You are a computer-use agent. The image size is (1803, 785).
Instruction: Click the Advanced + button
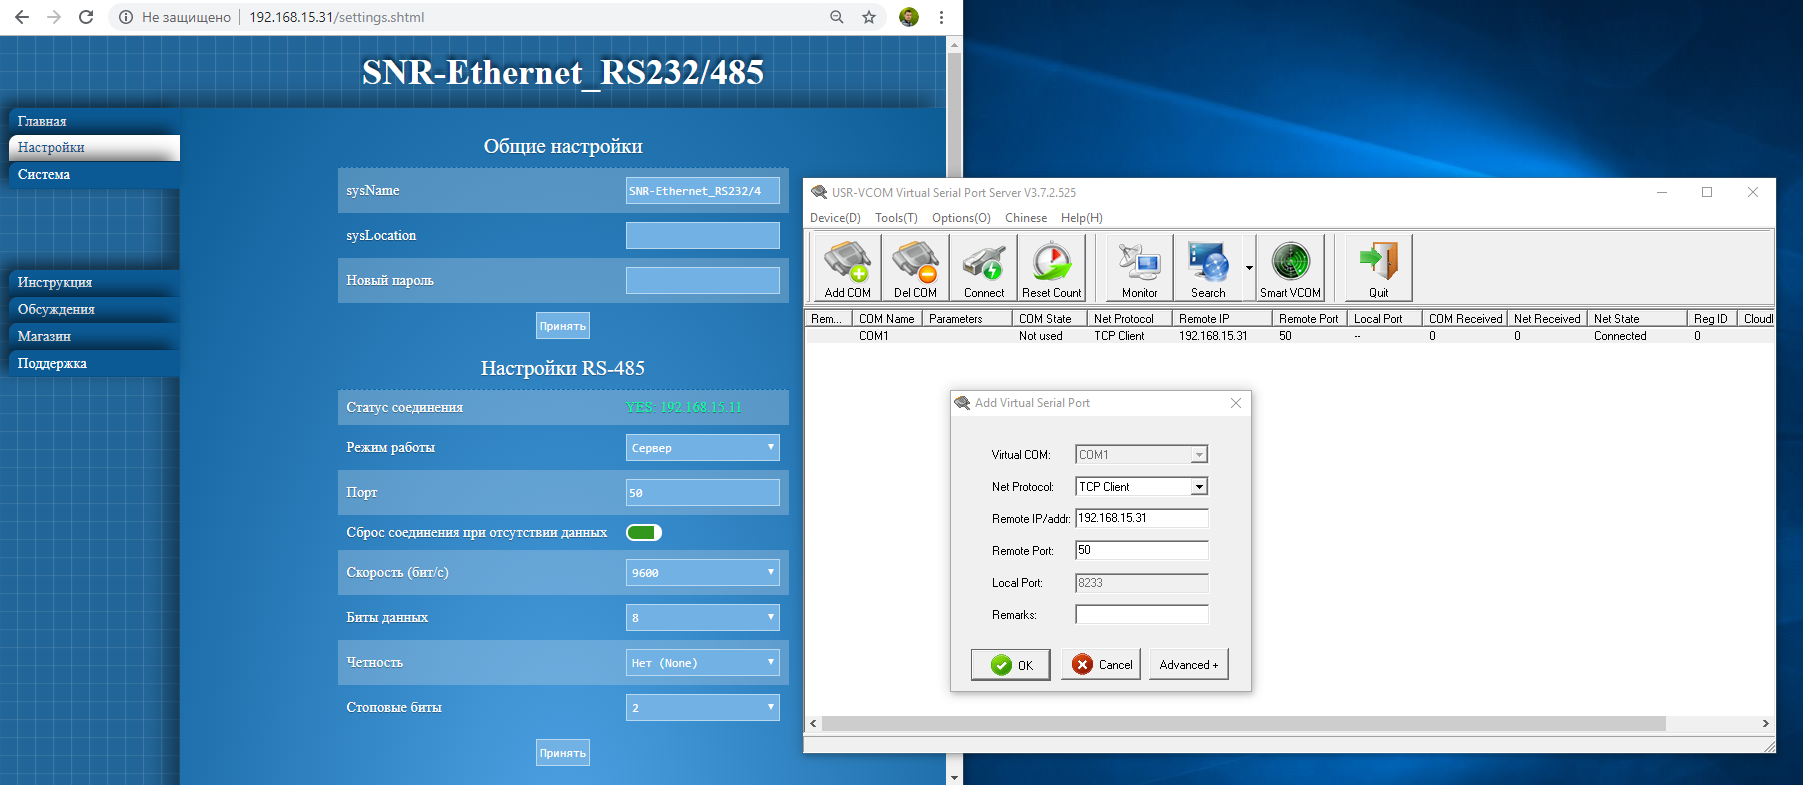pos(1188,665)
